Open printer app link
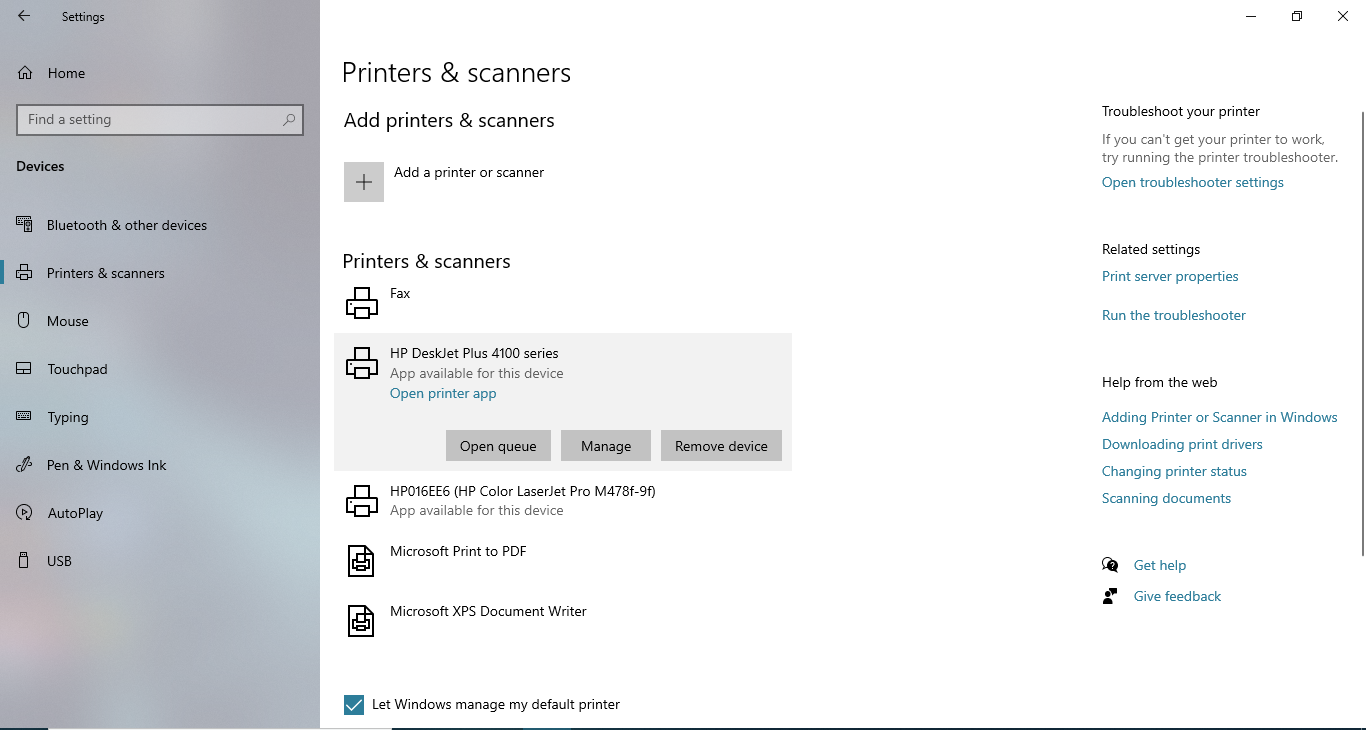 pos(443,393)
